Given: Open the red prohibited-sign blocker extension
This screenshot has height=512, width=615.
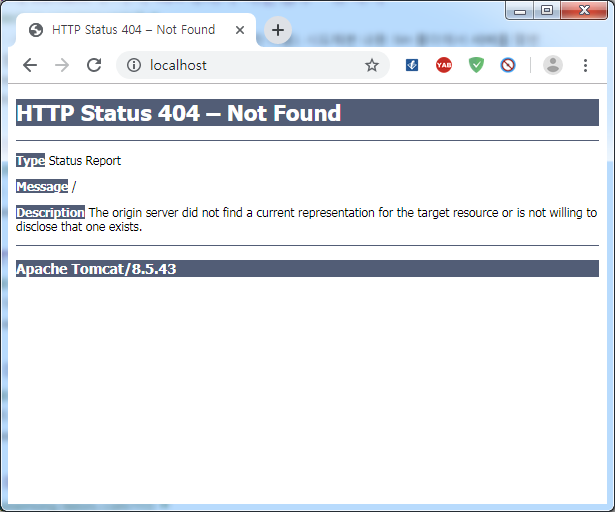Looking at the screenshot, I should [508, 65].
